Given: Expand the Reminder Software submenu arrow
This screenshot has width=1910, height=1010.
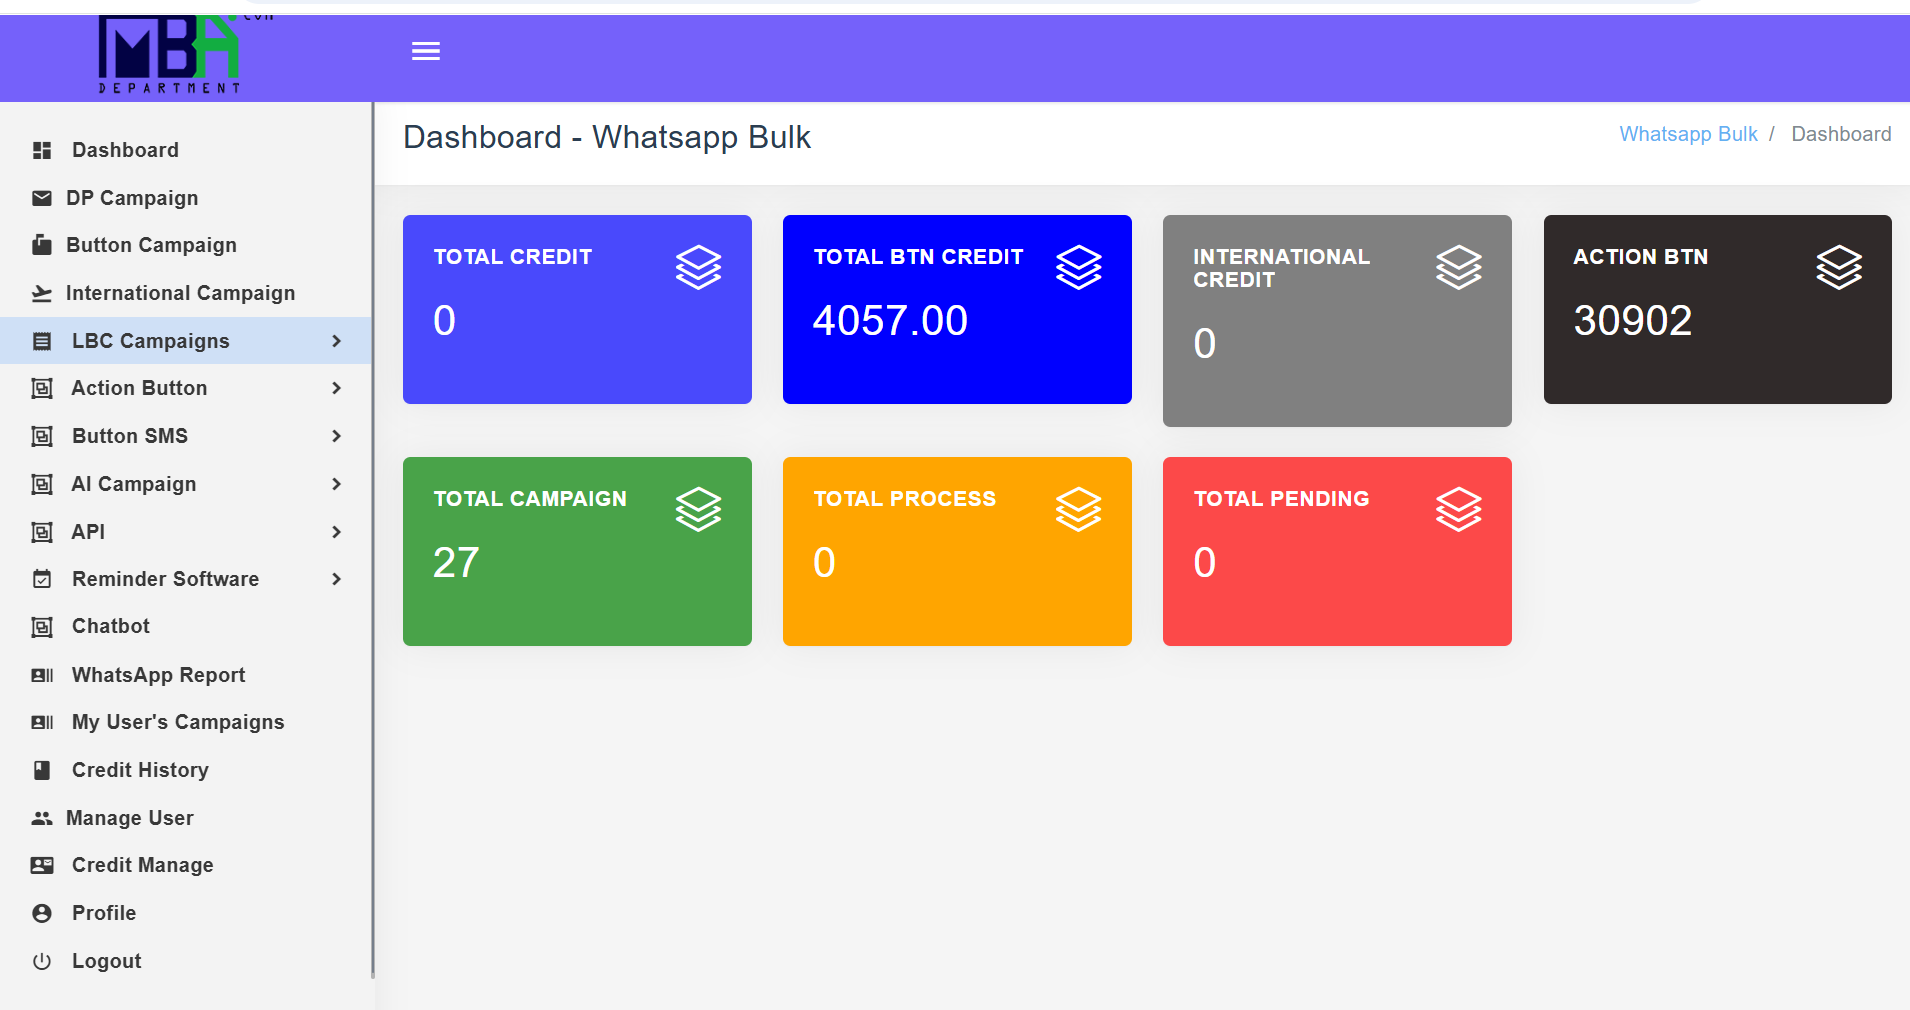Looking at the screenshot, I should 337,579.
